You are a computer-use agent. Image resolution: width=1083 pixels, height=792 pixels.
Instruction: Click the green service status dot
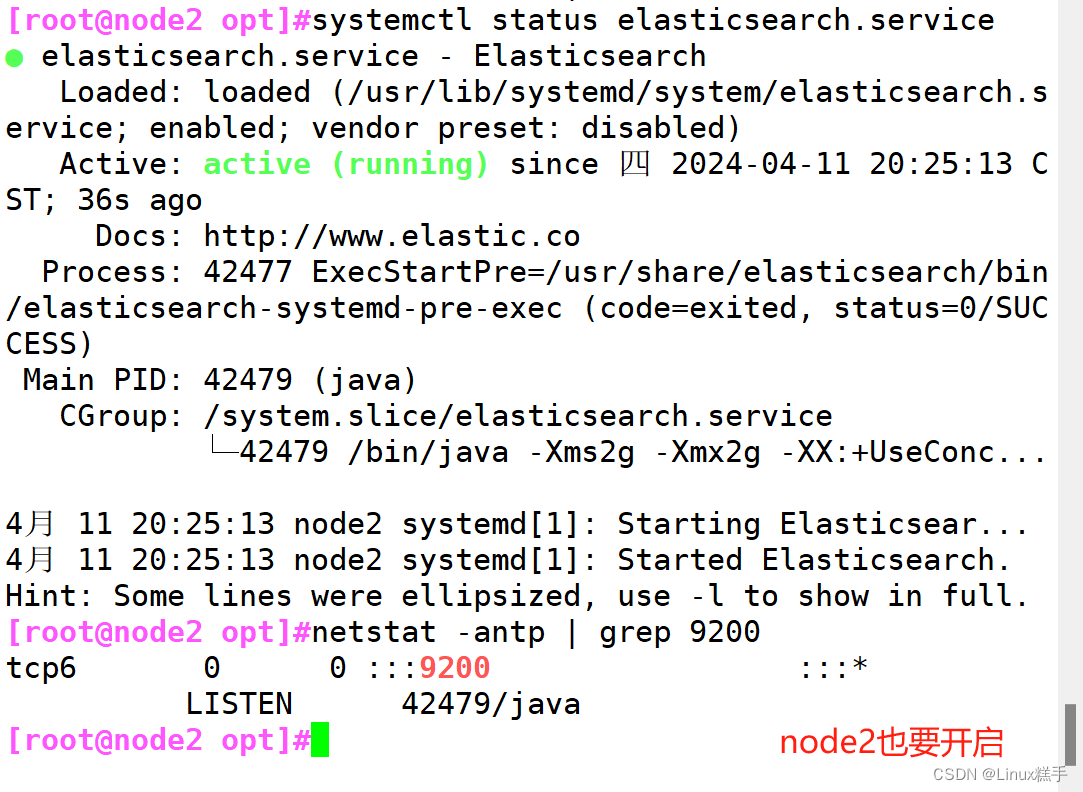(x=15, y=58)
